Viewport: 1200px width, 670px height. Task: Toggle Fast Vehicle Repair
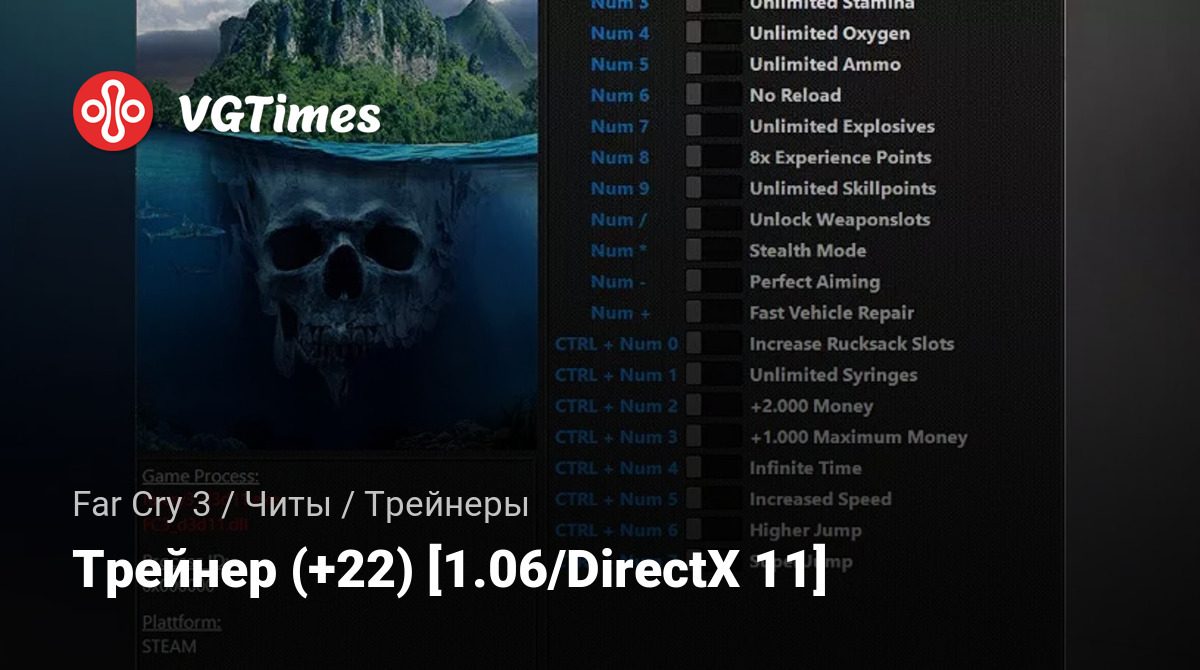[x=713, y=312]
